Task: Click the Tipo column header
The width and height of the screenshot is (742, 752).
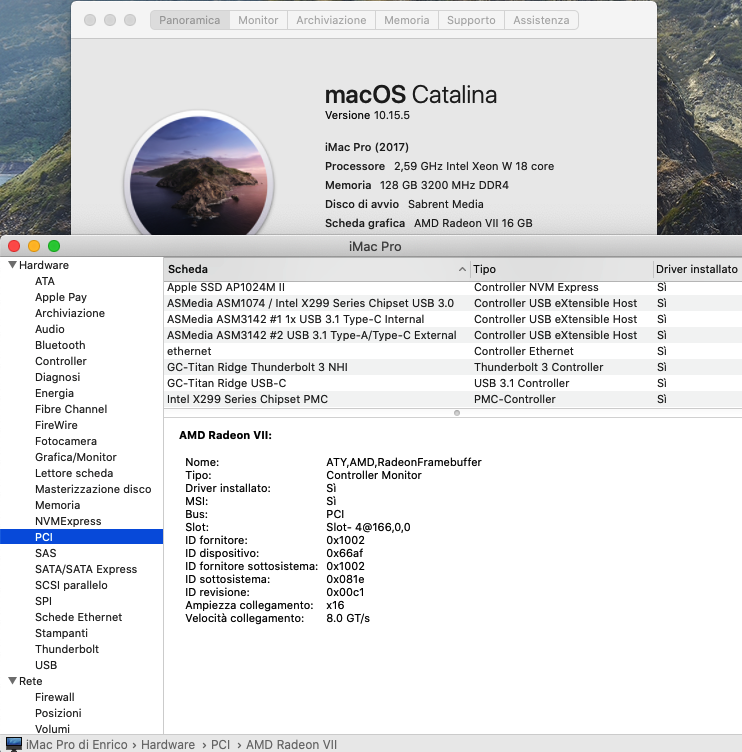Action: click(561, 269)
